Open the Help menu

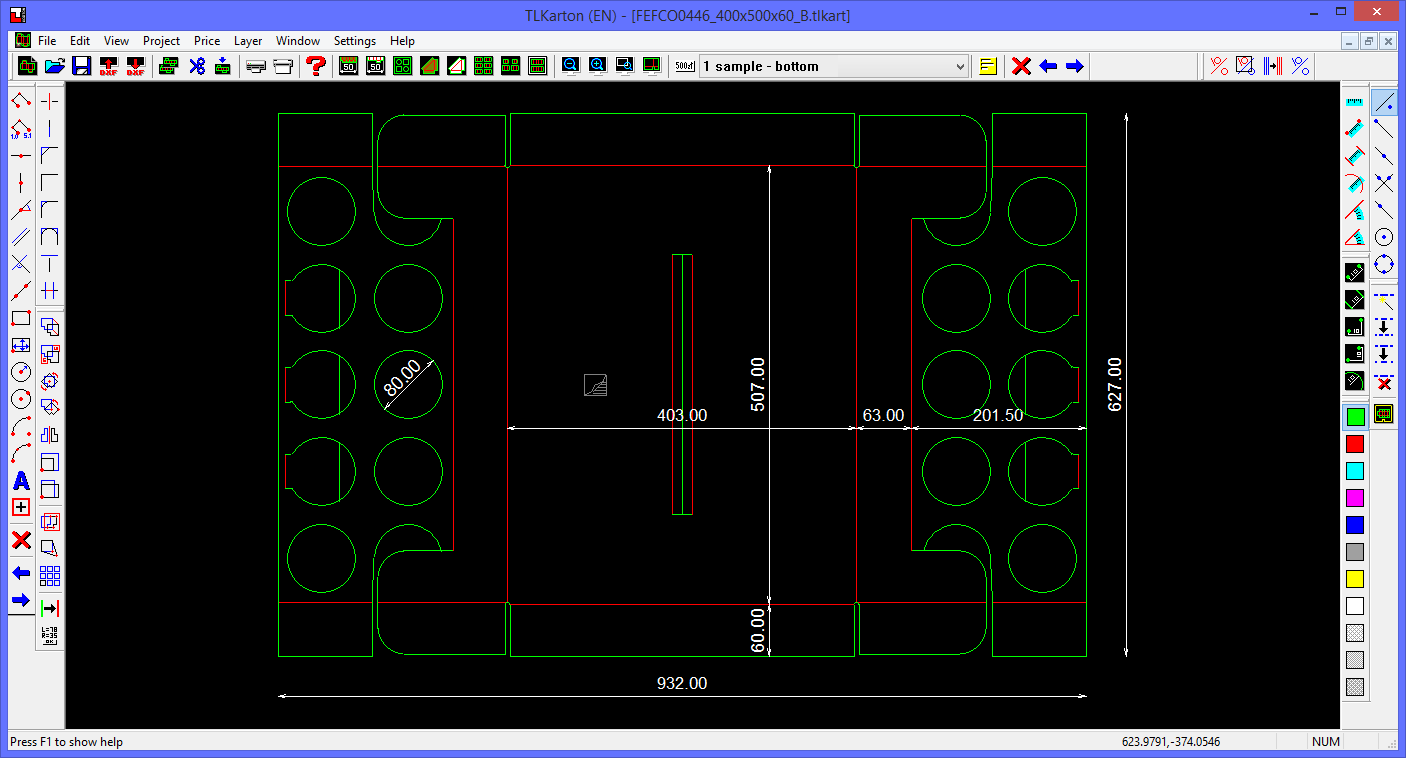402,41
